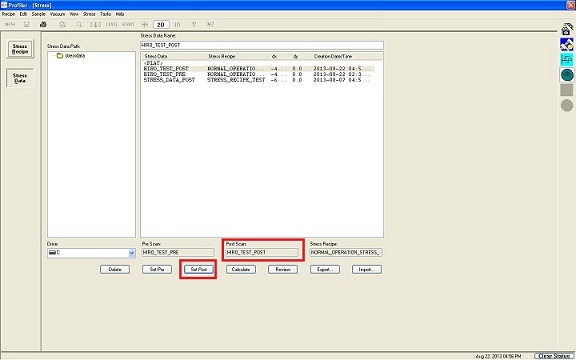The width and height of the screenshot is (576, 360).
Task: Open the Edit menu
Action: [23, 14]
